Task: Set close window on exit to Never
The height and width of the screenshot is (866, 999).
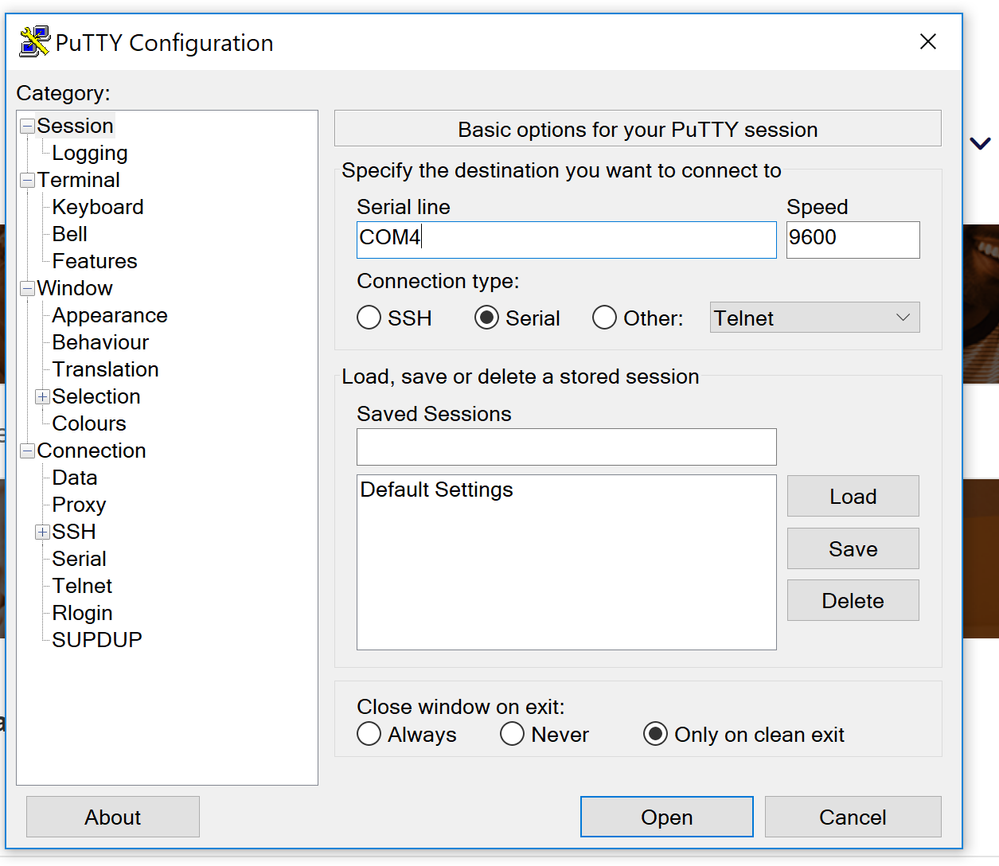Action: (513, 734)
